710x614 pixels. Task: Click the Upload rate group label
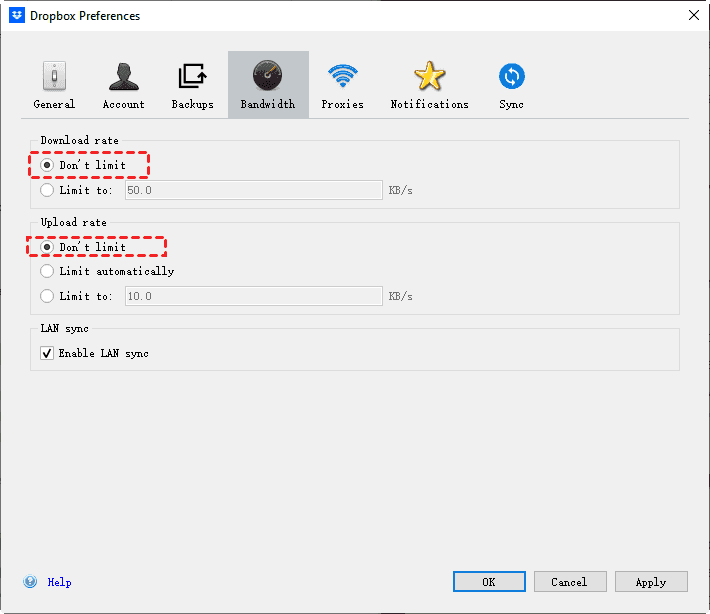74,222
